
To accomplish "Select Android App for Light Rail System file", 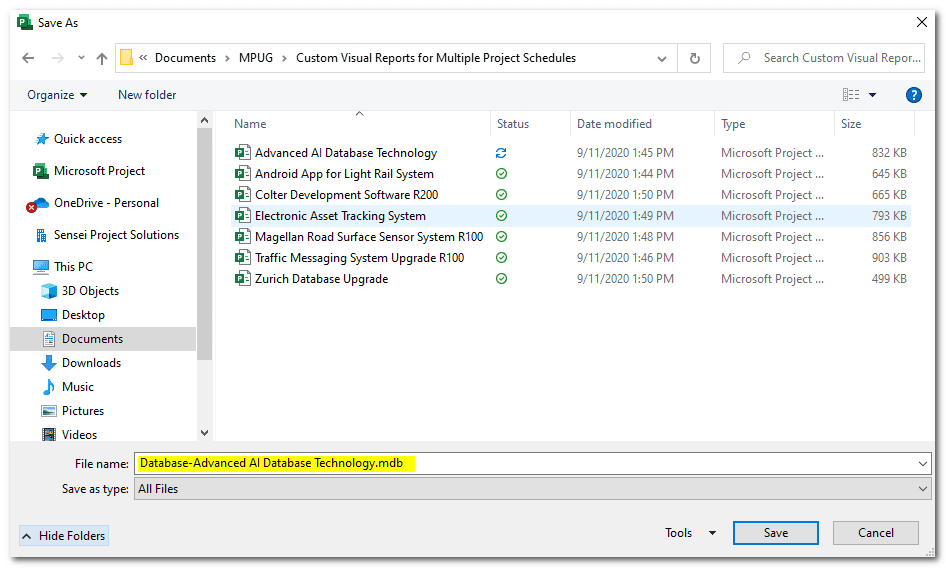I will [x=344, y=174].
